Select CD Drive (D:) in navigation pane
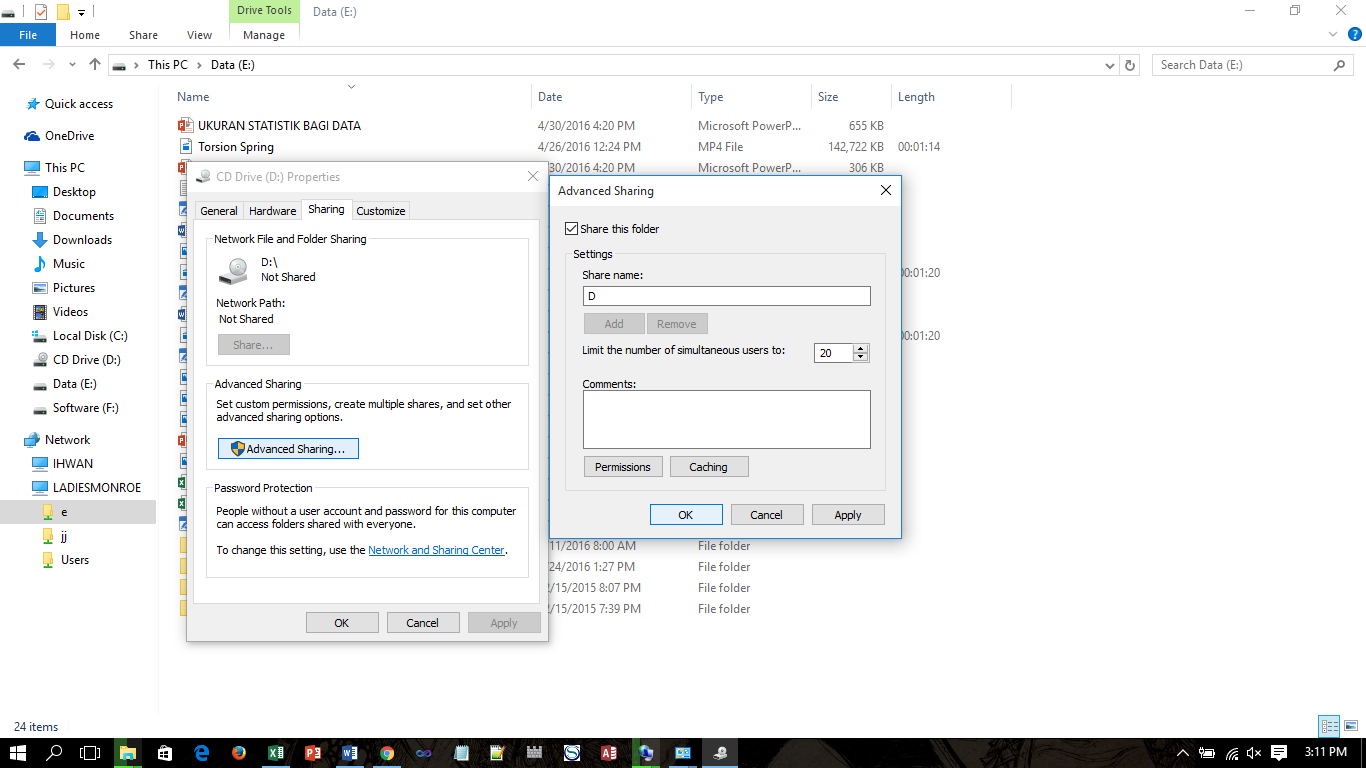Image resolution: width=1366 pixels, height=768 pixels. (x=87, y=360)
